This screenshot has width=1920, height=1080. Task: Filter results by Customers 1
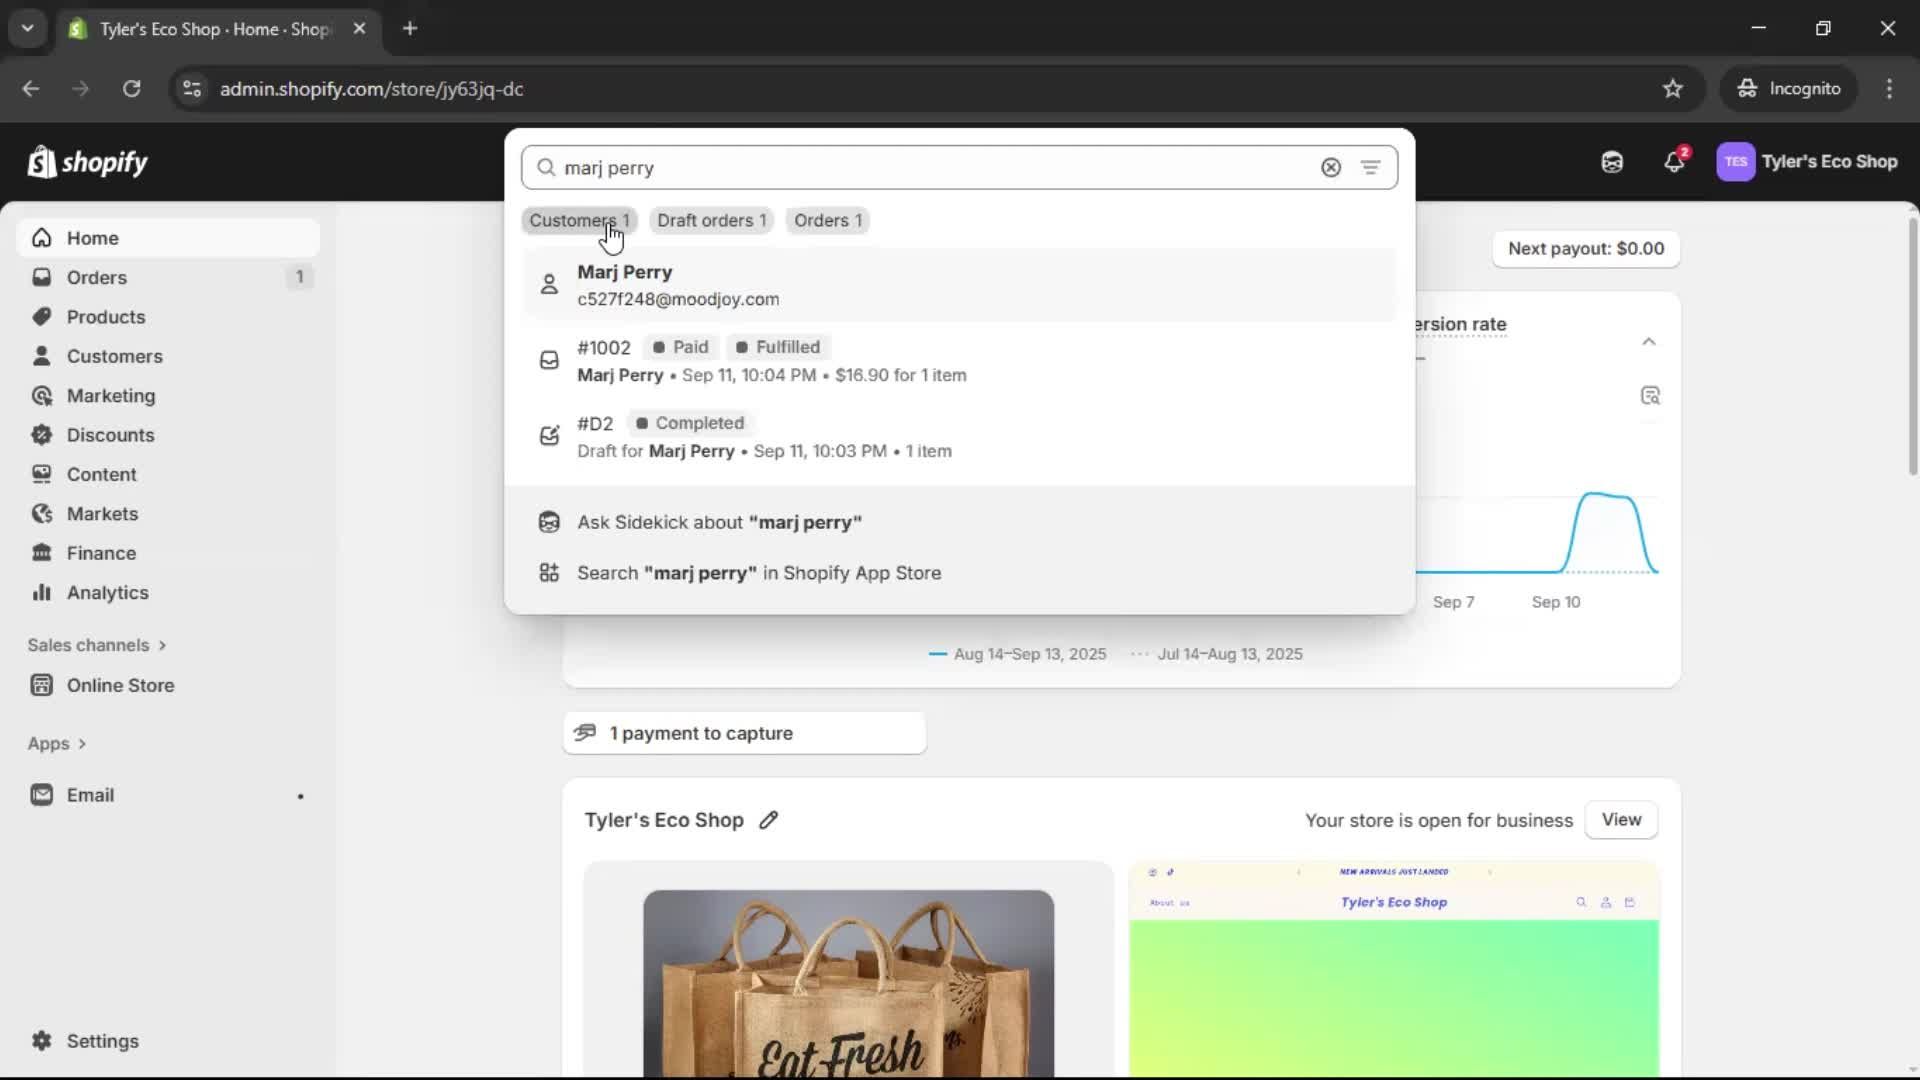579,221
